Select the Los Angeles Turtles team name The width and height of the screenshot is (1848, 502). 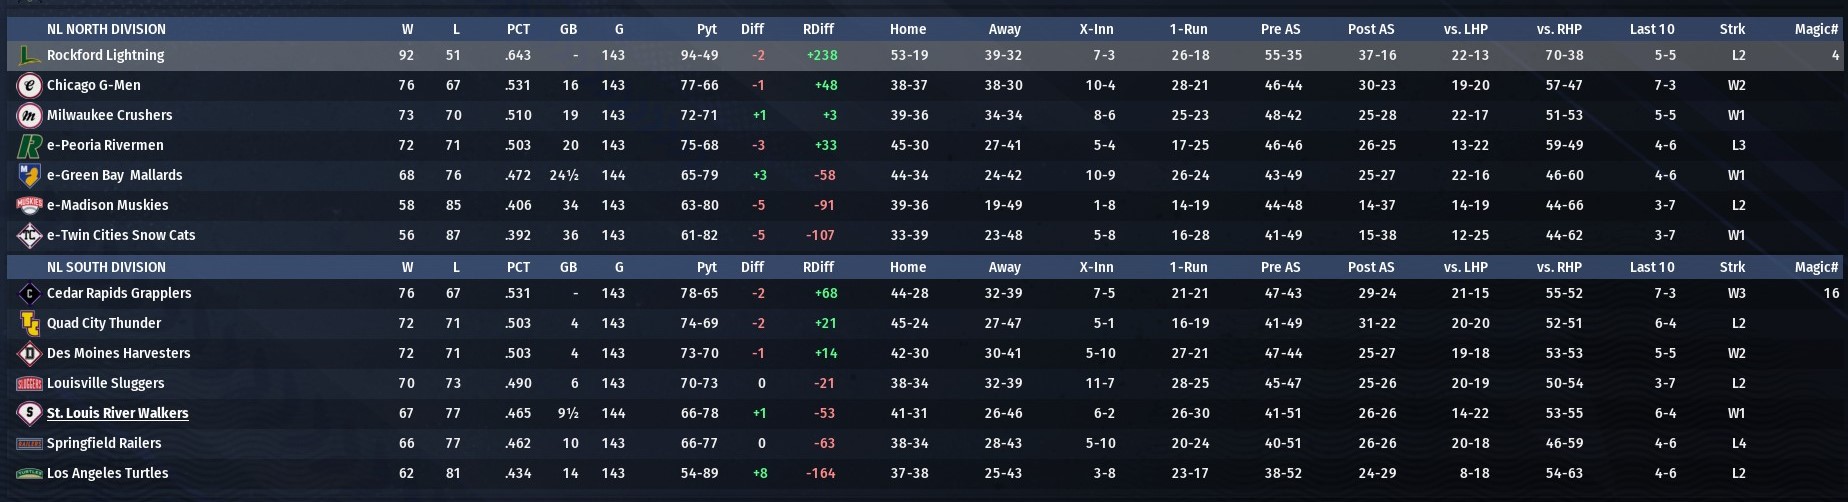click(x=107, y=473)
